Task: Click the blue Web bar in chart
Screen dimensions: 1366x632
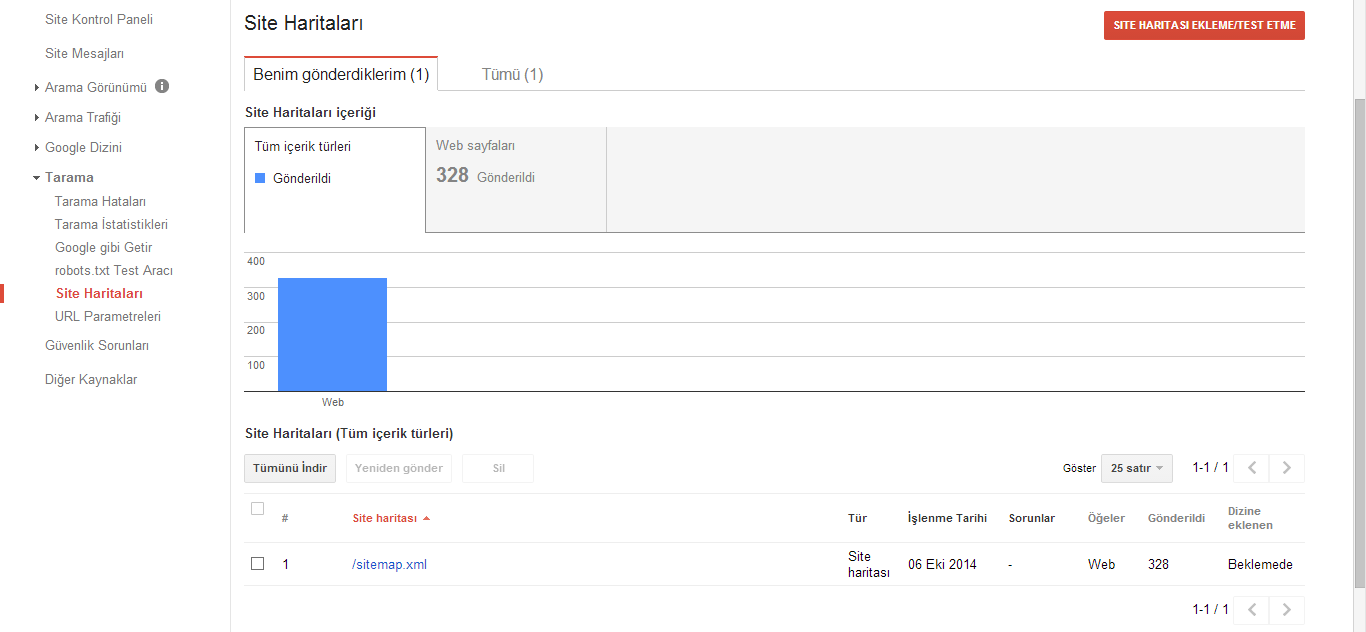Action: [x=332, y=334]
